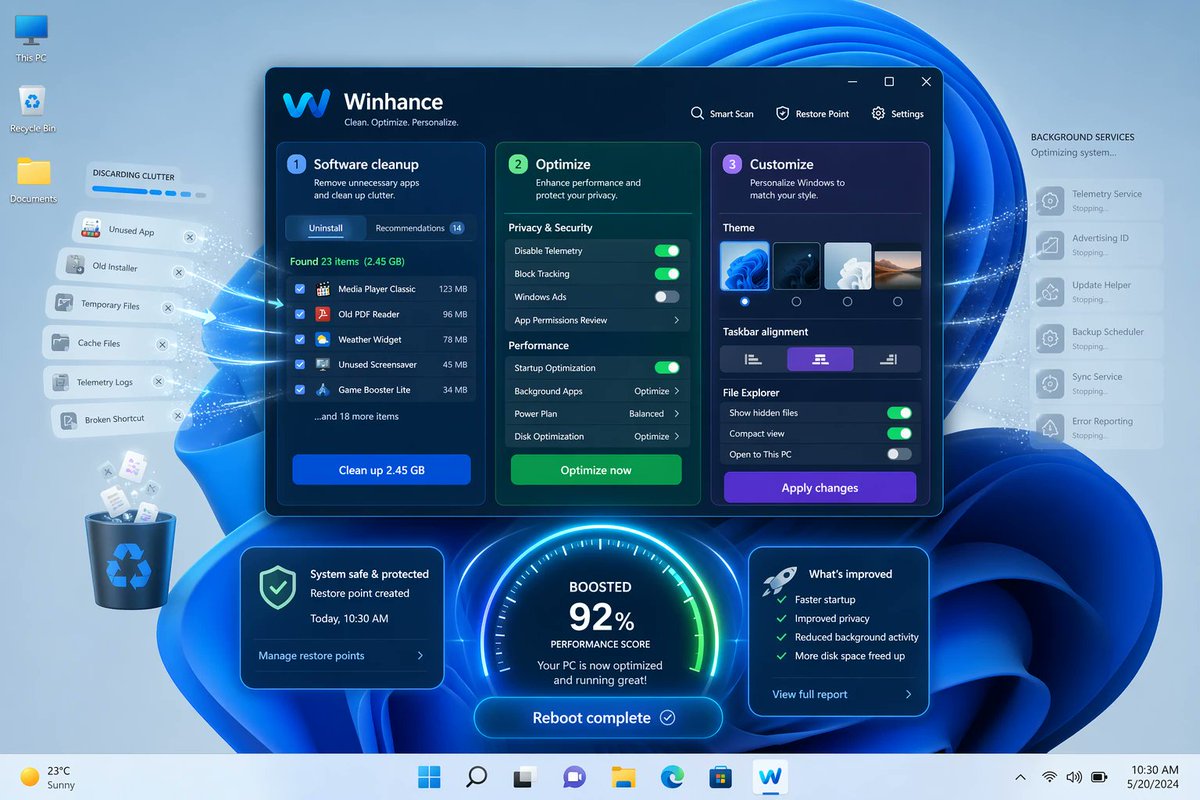The image size is (1200, 800).
Task: Click the Game Booster Lite icon
Action: (323, 390)
